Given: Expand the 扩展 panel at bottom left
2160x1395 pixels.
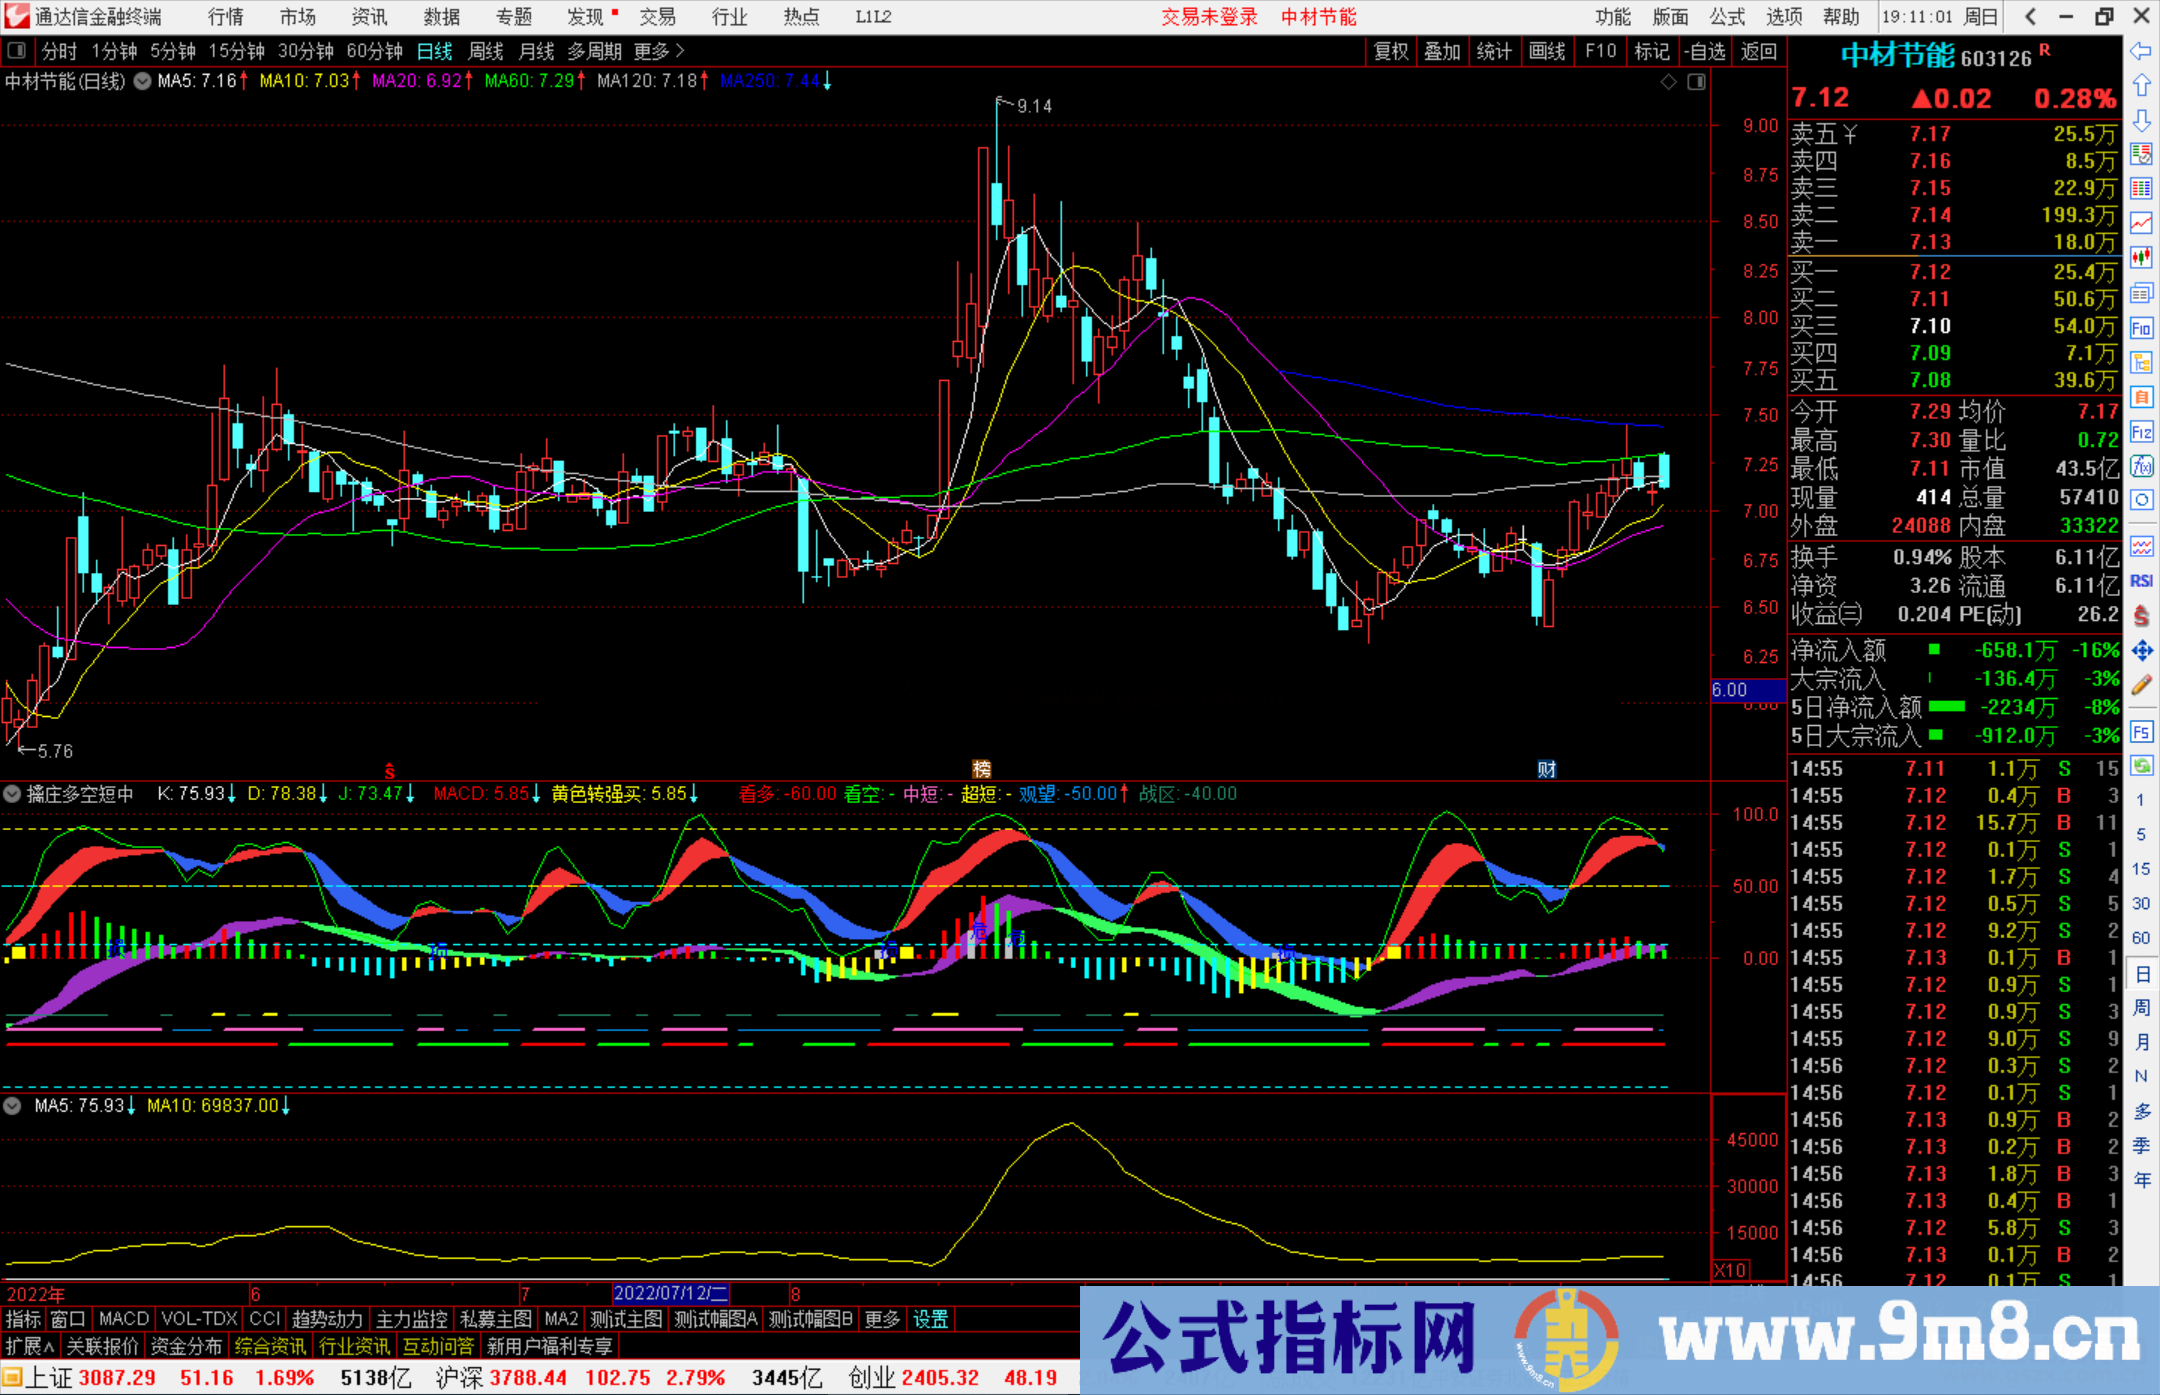Looking at the screenshot, I should [x=28, y=1346].
